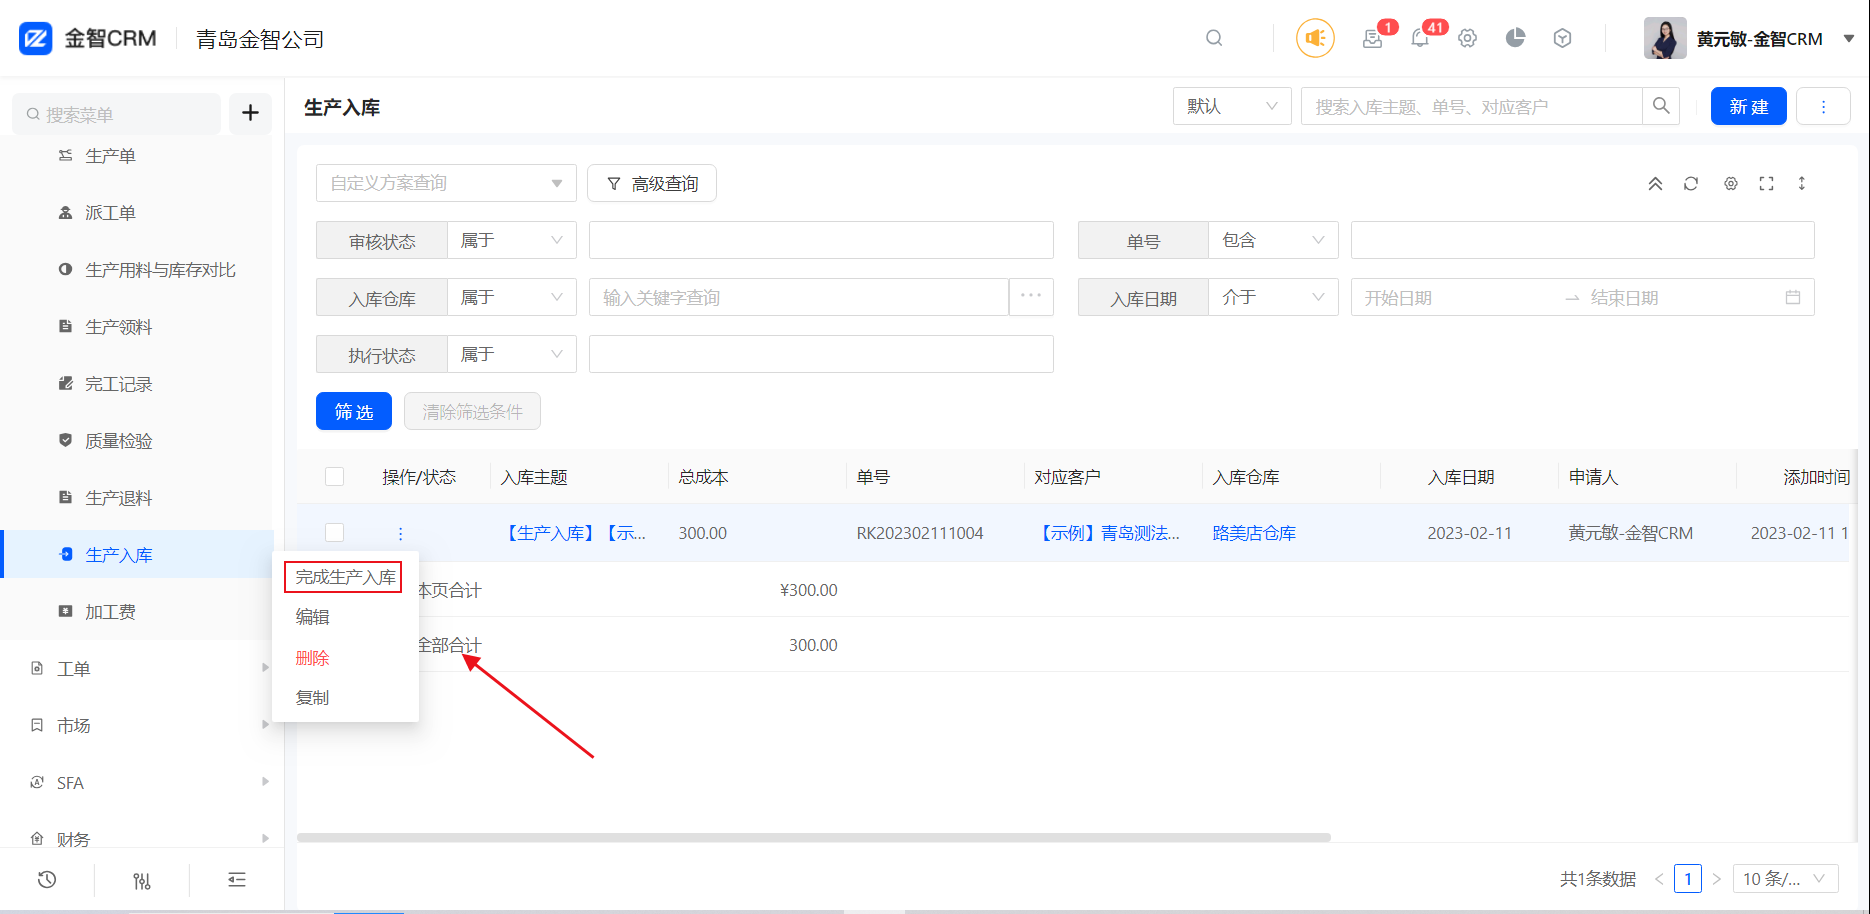The width and height of the screenshot is (1870, 914).
Task: Click the orange announcement speaker icon
Action: click(x=1315, y=38)
